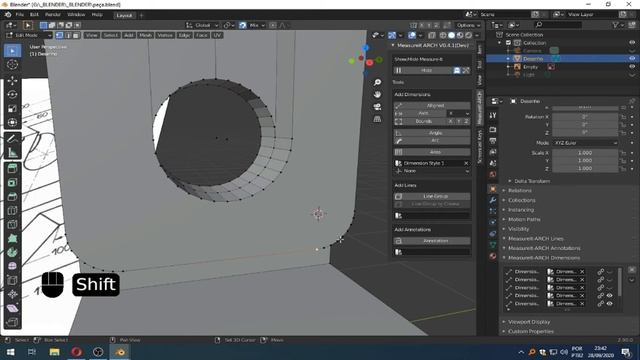
Task: Open the Render menu
Action: tap(53, 15)
